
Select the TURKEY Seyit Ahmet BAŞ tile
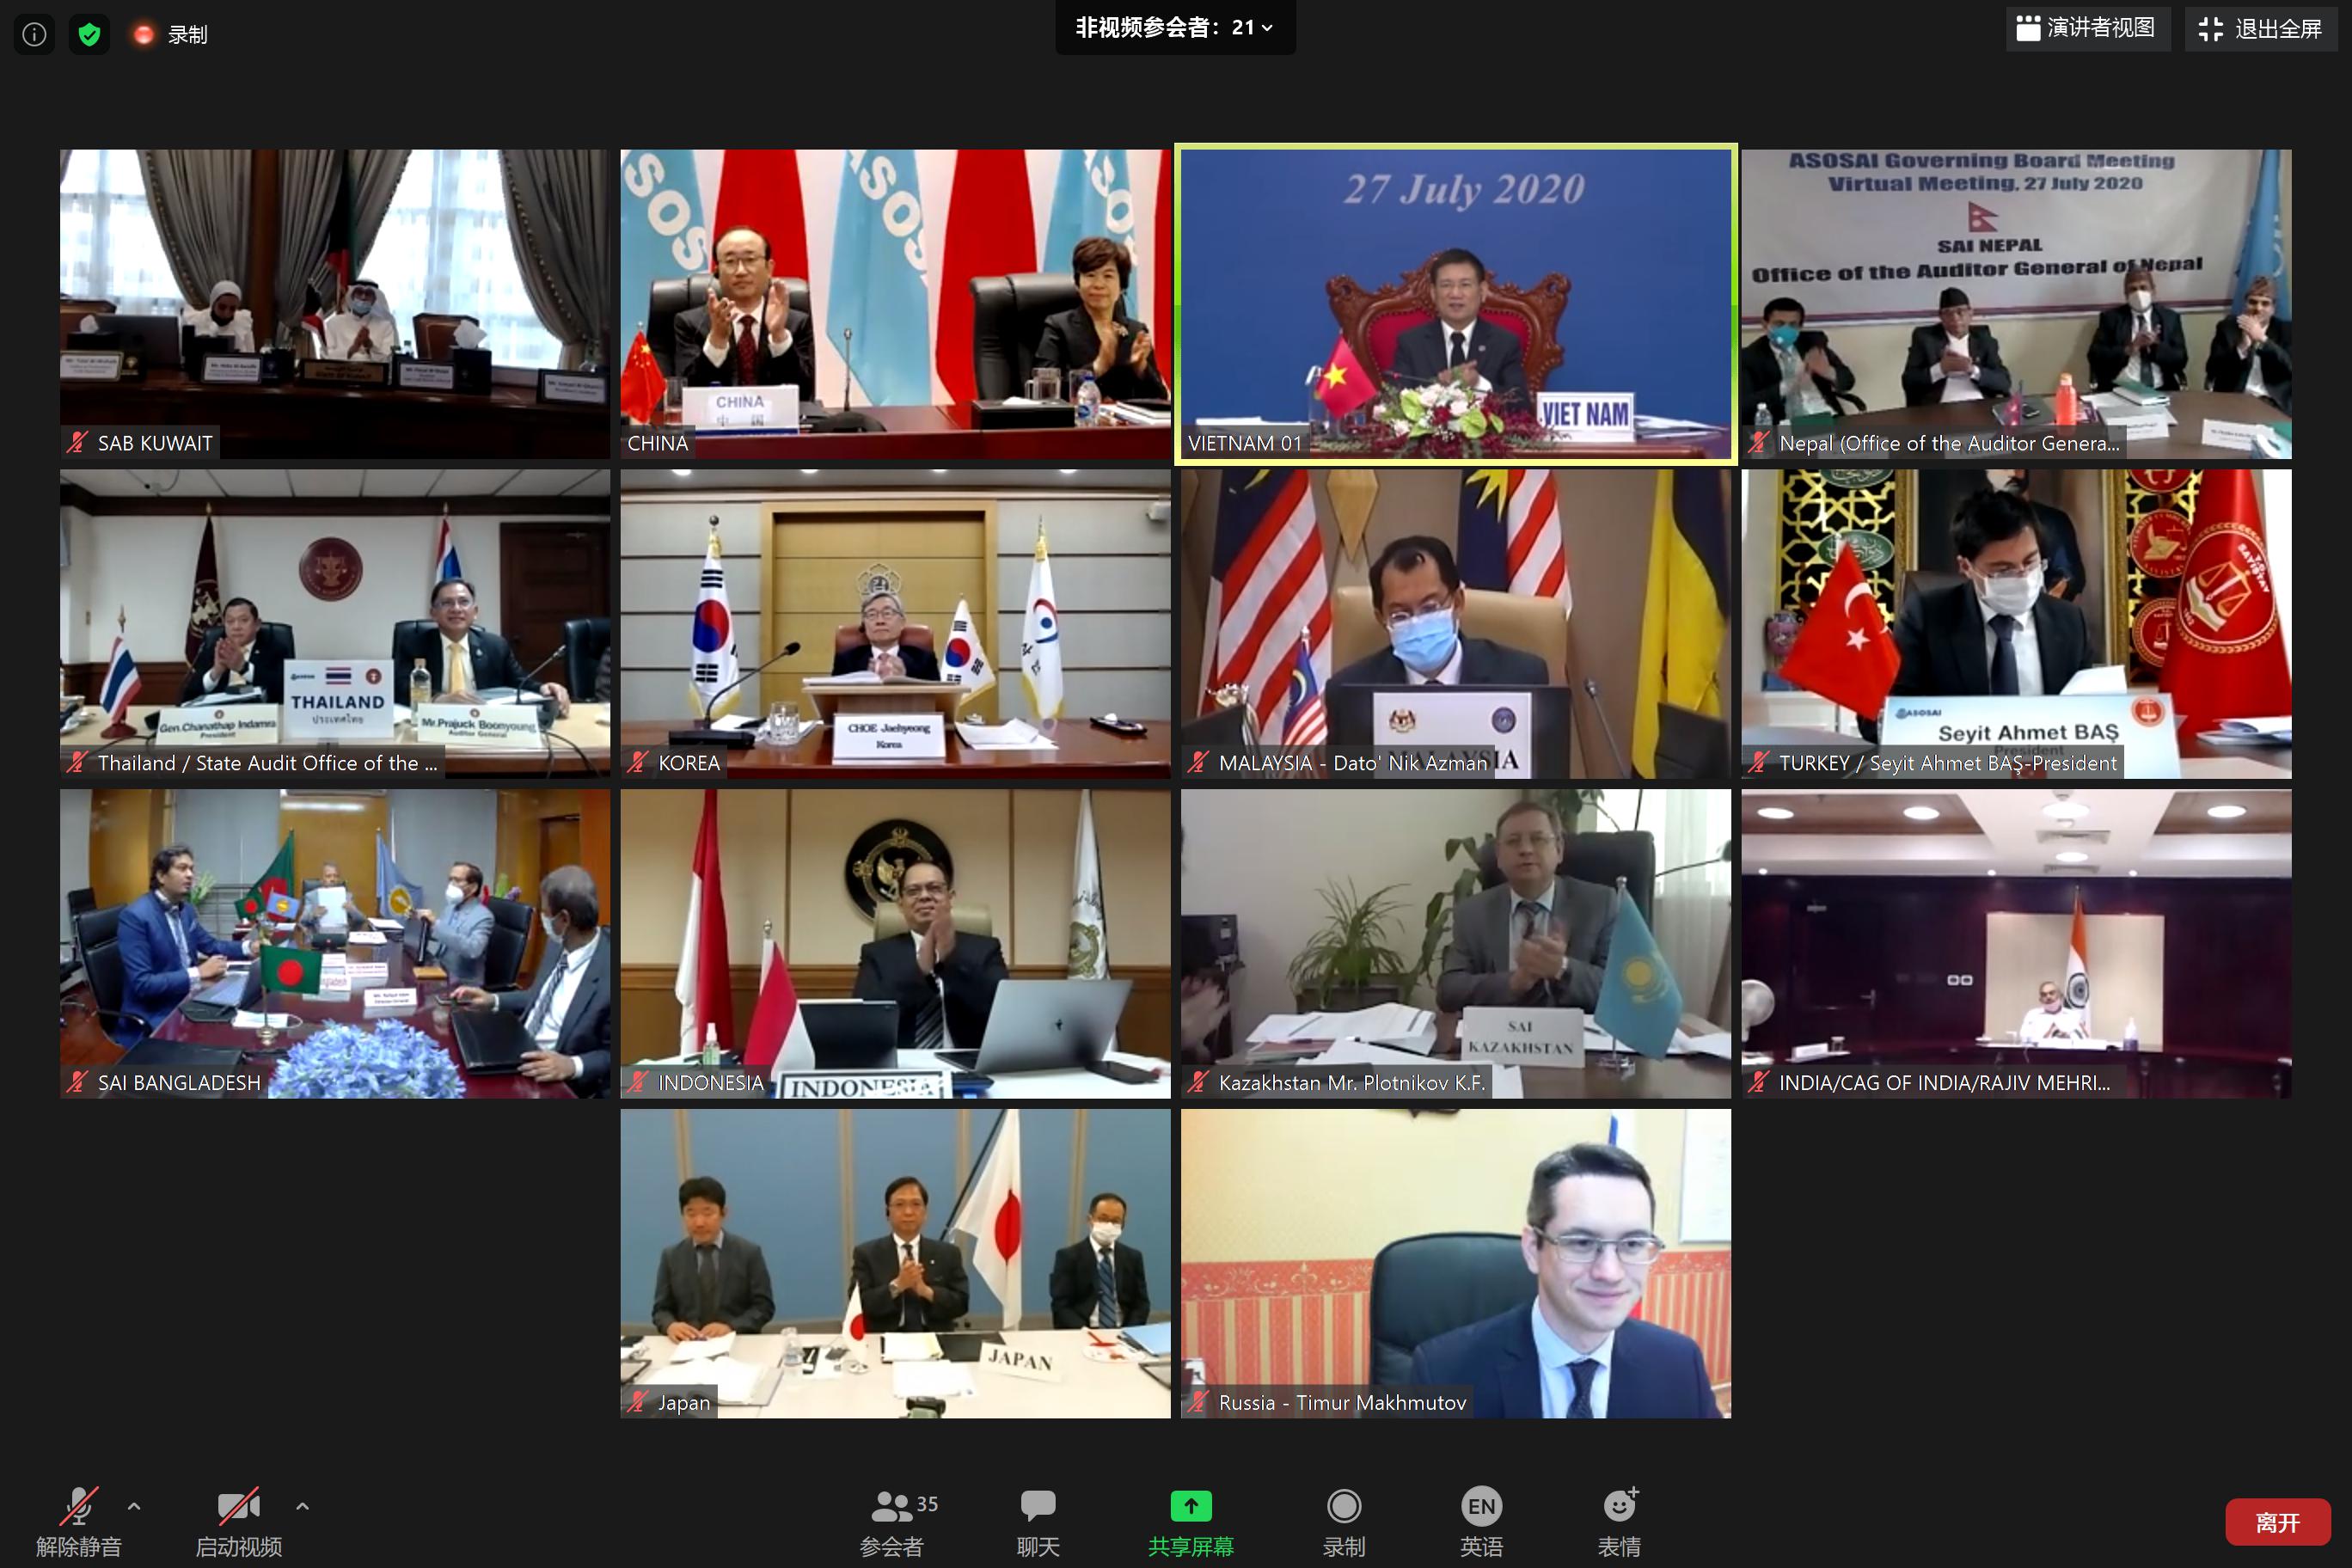click(x=2016, y=624)
